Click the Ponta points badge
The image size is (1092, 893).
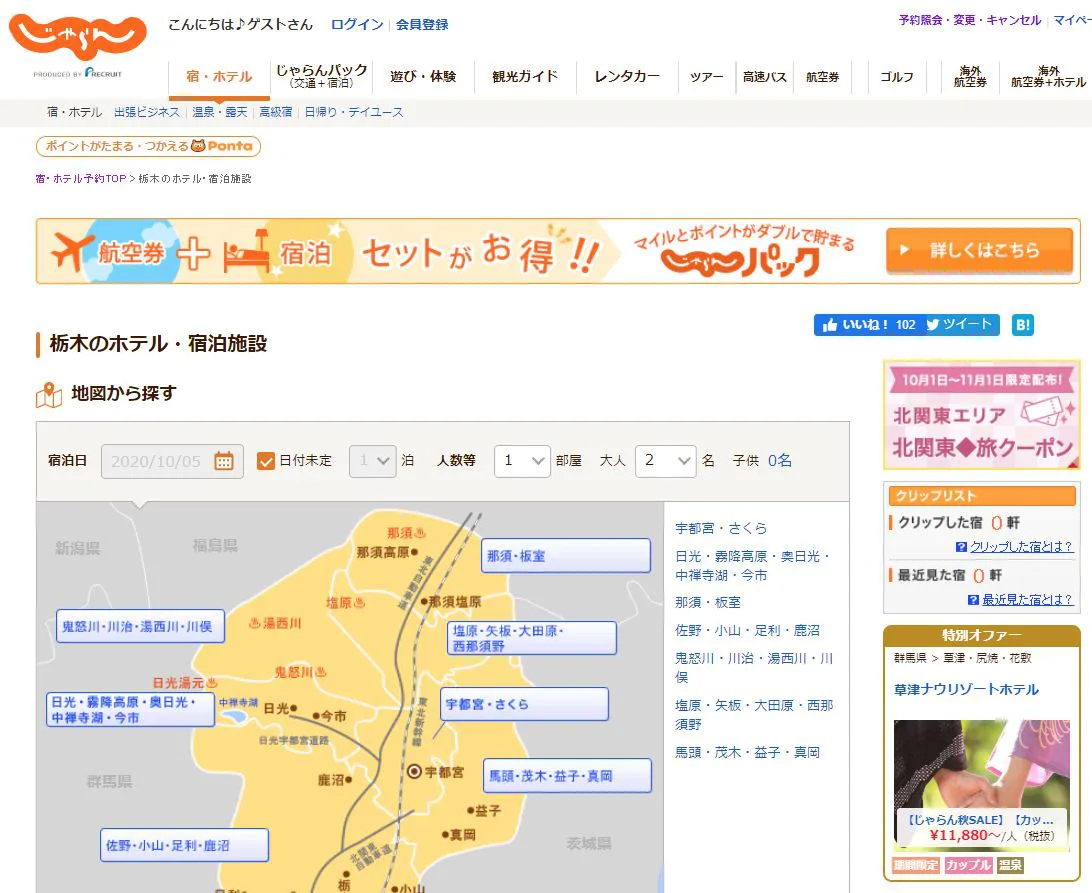coord(148,147)
